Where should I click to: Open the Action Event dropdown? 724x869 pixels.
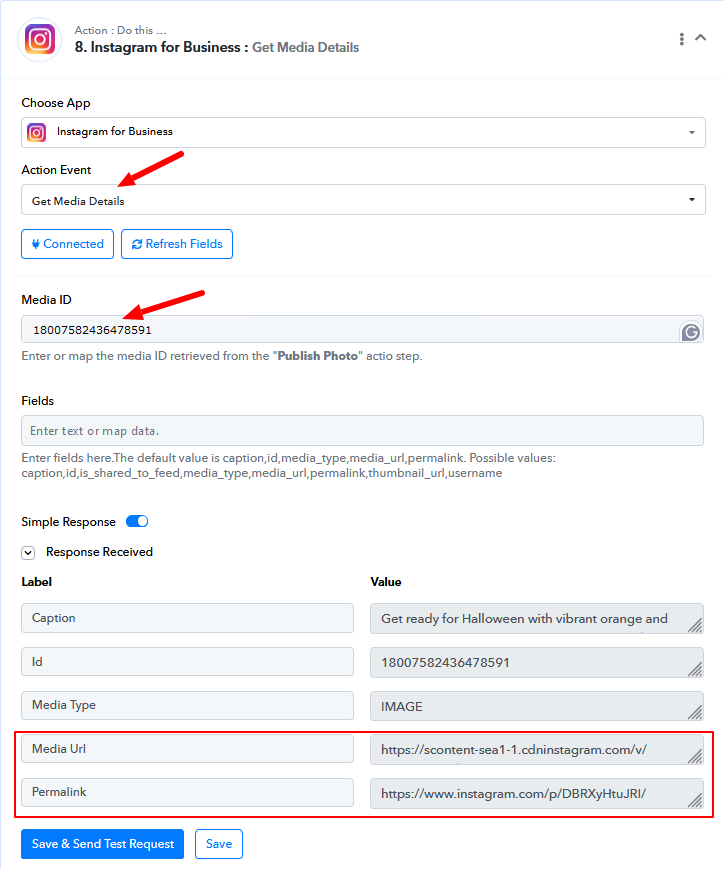tap(363, 200)
